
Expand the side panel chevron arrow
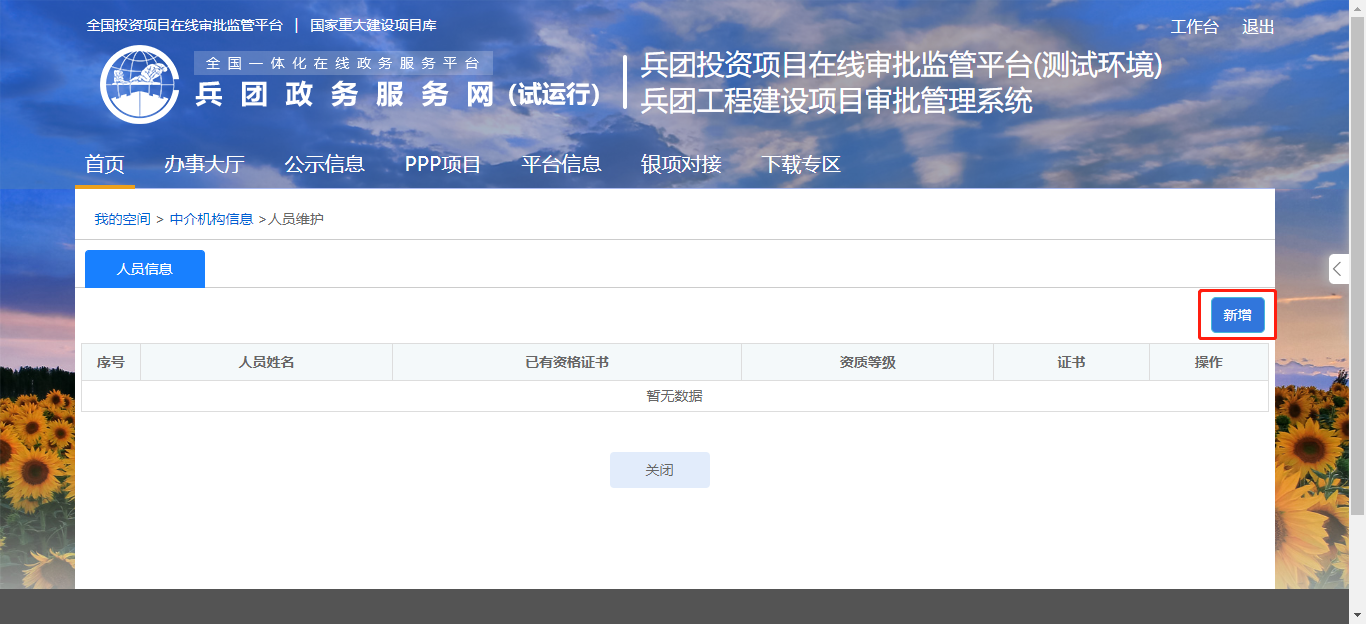click(1338, 269)
